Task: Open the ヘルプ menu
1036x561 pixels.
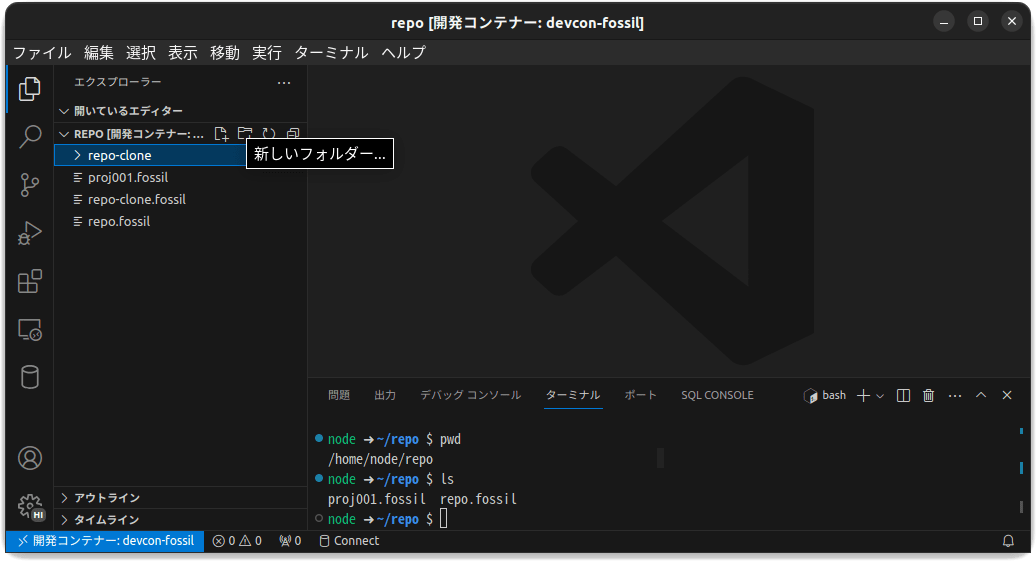Action: click(x=404, y=52)
